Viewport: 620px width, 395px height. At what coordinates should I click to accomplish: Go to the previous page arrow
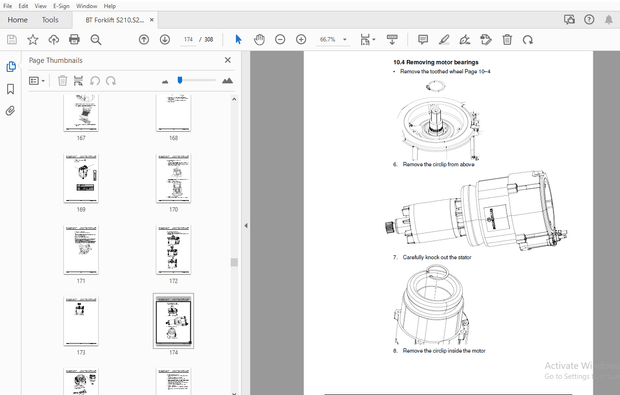[x=144, y=40]
